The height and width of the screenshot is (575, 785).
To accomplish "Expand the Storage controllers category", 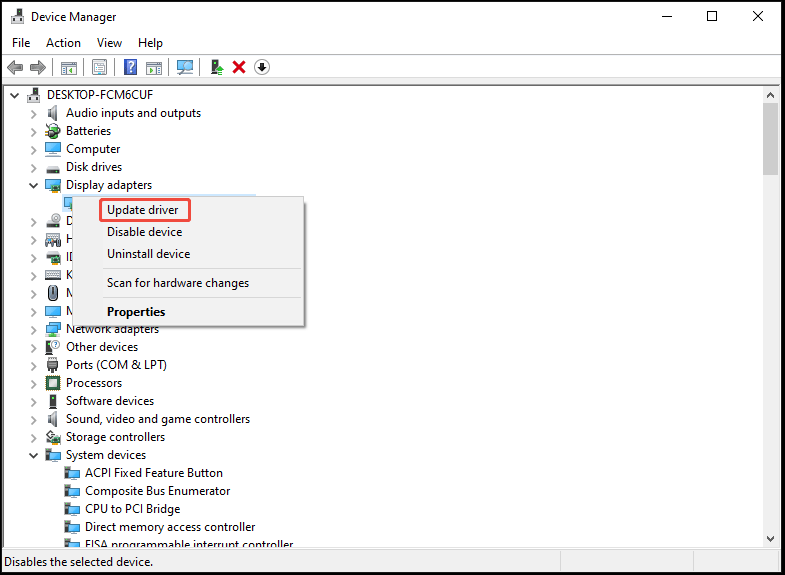I will coord(34,438).
